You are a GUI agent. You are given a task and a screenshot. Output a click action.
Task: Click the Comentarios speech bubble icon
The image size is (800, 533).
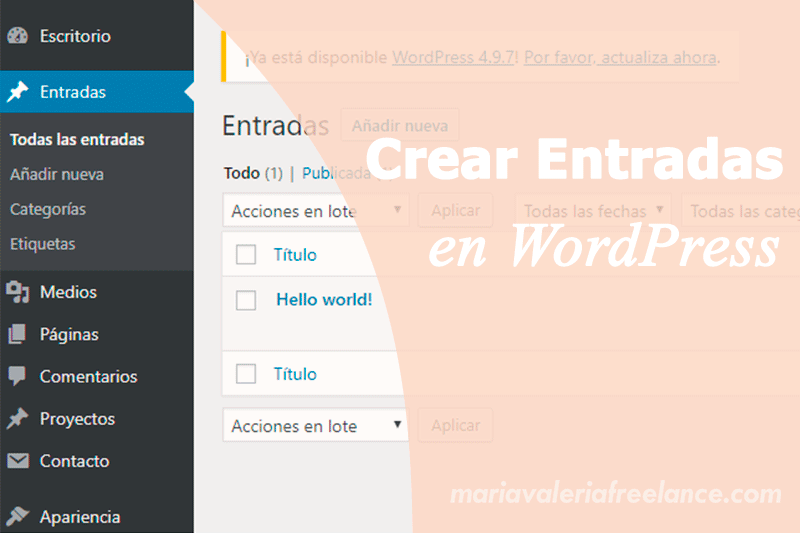click(18, 376)
